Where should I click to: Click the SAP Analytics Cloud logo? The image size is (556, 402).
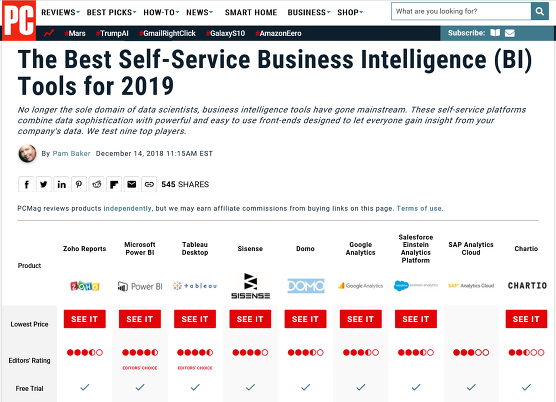coord(471,286)
